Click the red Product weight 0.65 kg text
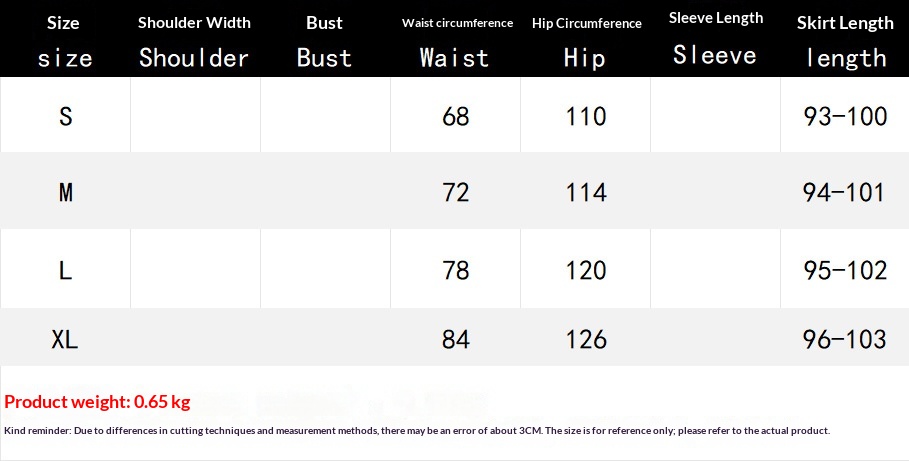909x461 pixels. tap(97, 402)
